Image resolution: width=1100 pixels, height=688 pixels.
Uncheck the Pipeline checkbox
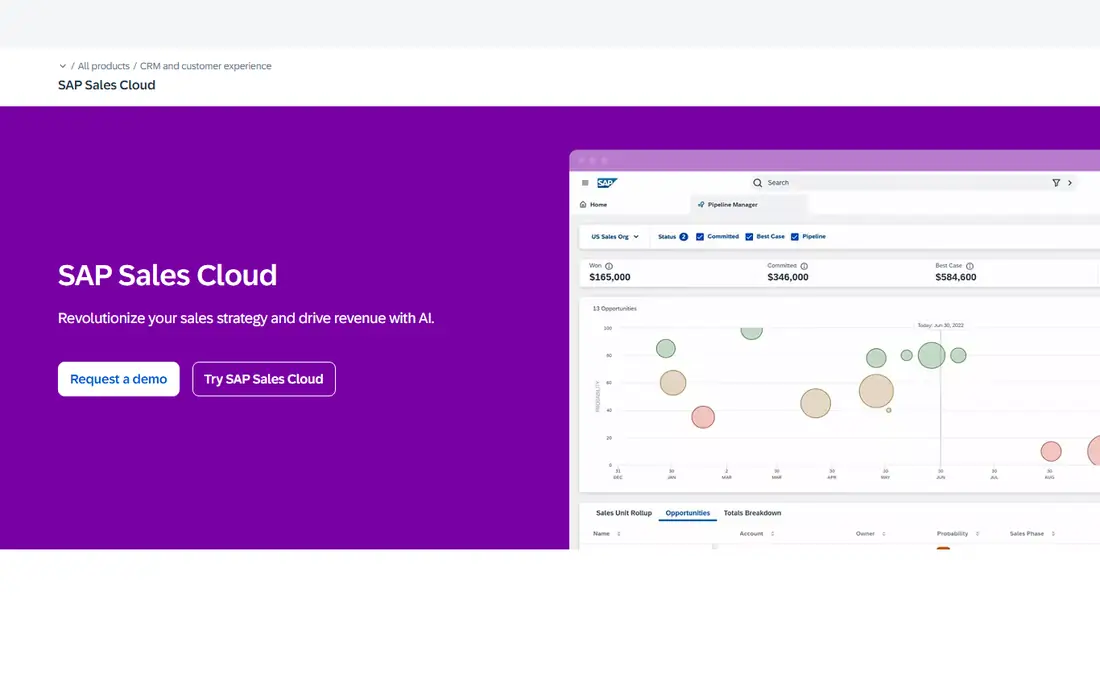click(x=795, y=237)
